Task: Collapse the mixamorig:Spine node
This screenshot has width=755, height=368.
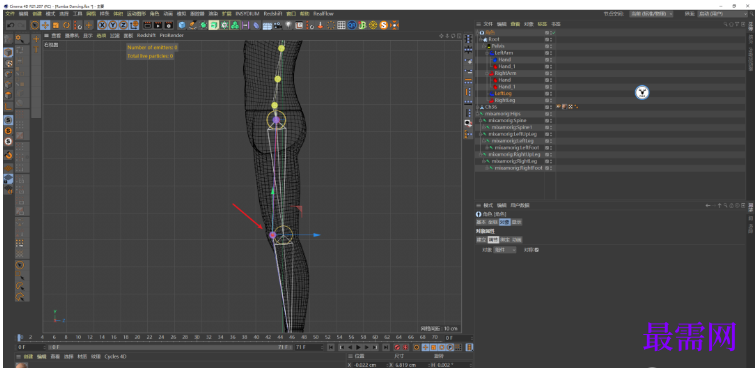Action: point(481,120)
